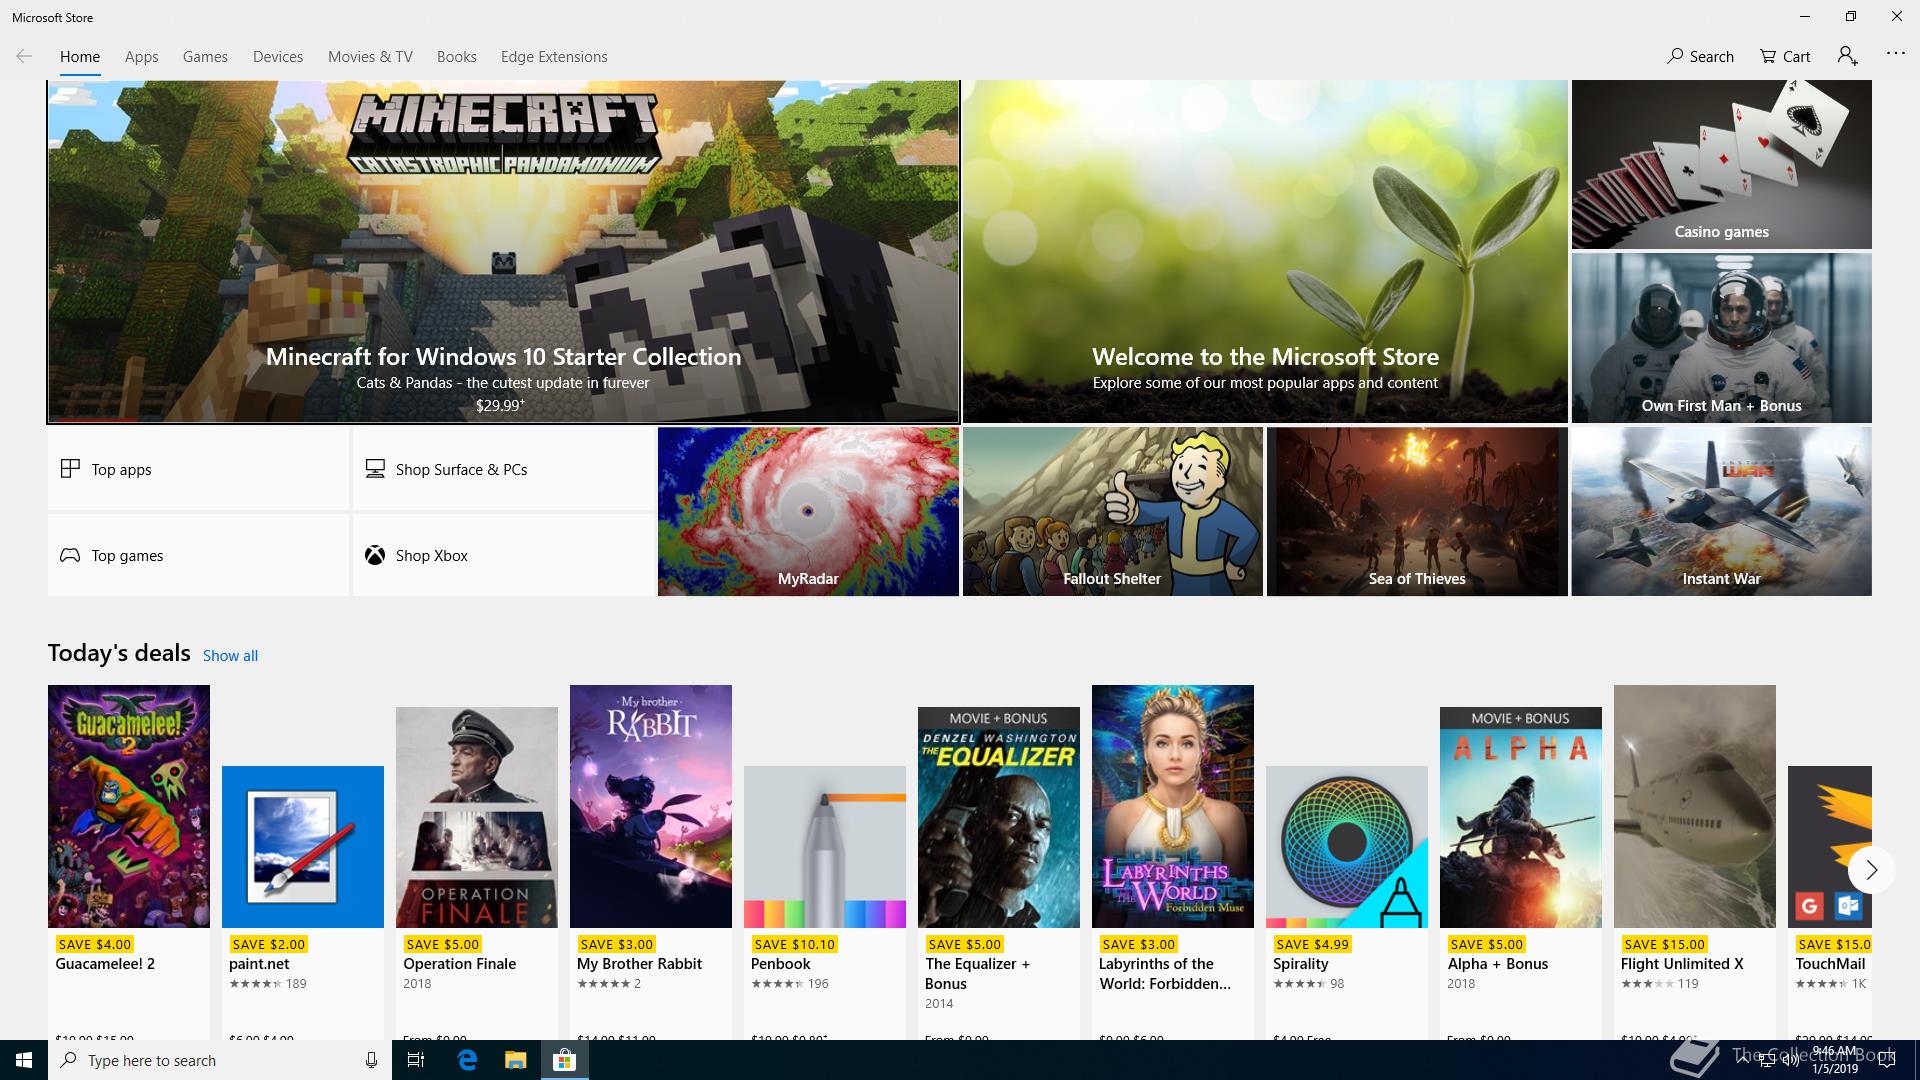Click the Cortana microphone icon

[x=371, y=1060]
